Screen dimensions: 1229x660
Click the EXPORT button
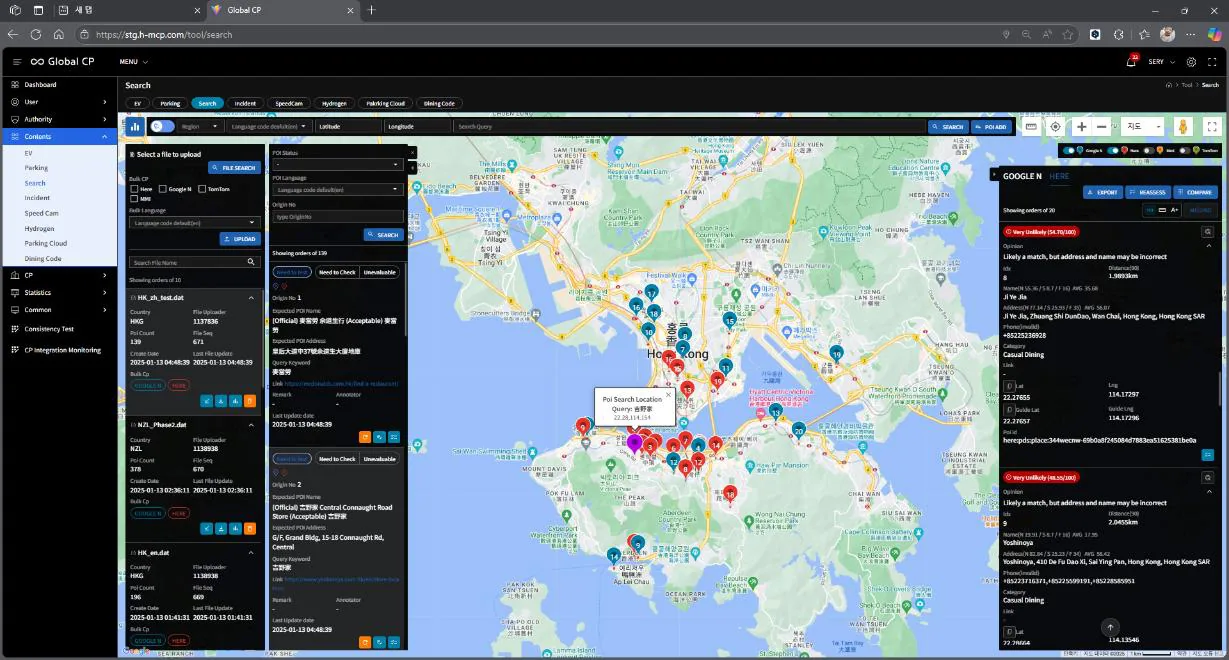pos(1103,192)
